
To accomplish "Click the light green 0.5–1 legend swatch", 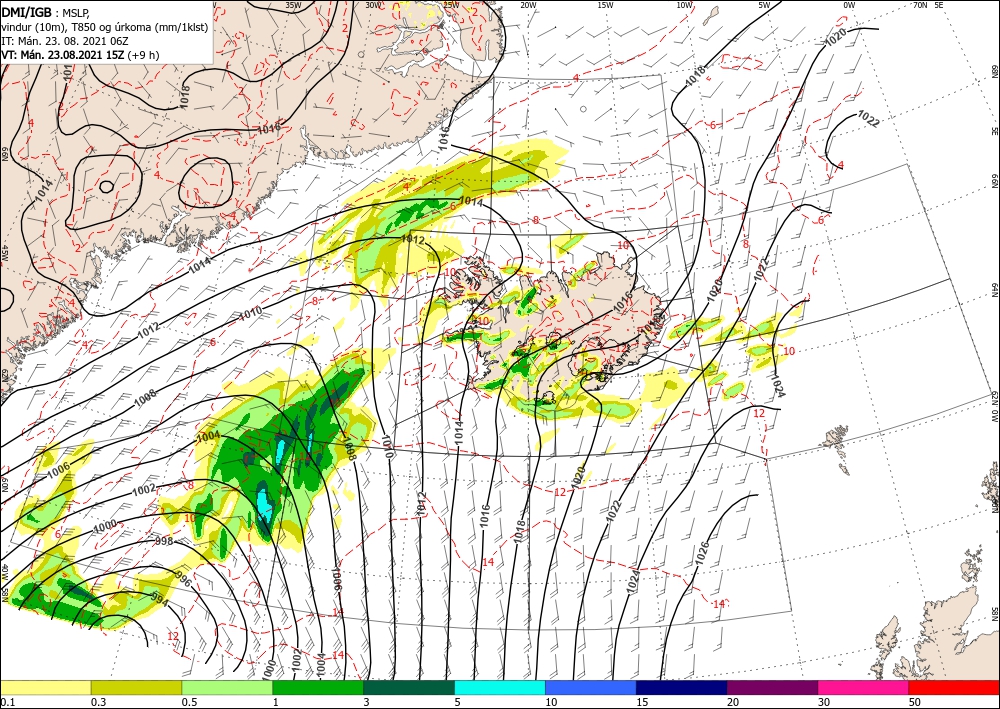I will (227, 687).
